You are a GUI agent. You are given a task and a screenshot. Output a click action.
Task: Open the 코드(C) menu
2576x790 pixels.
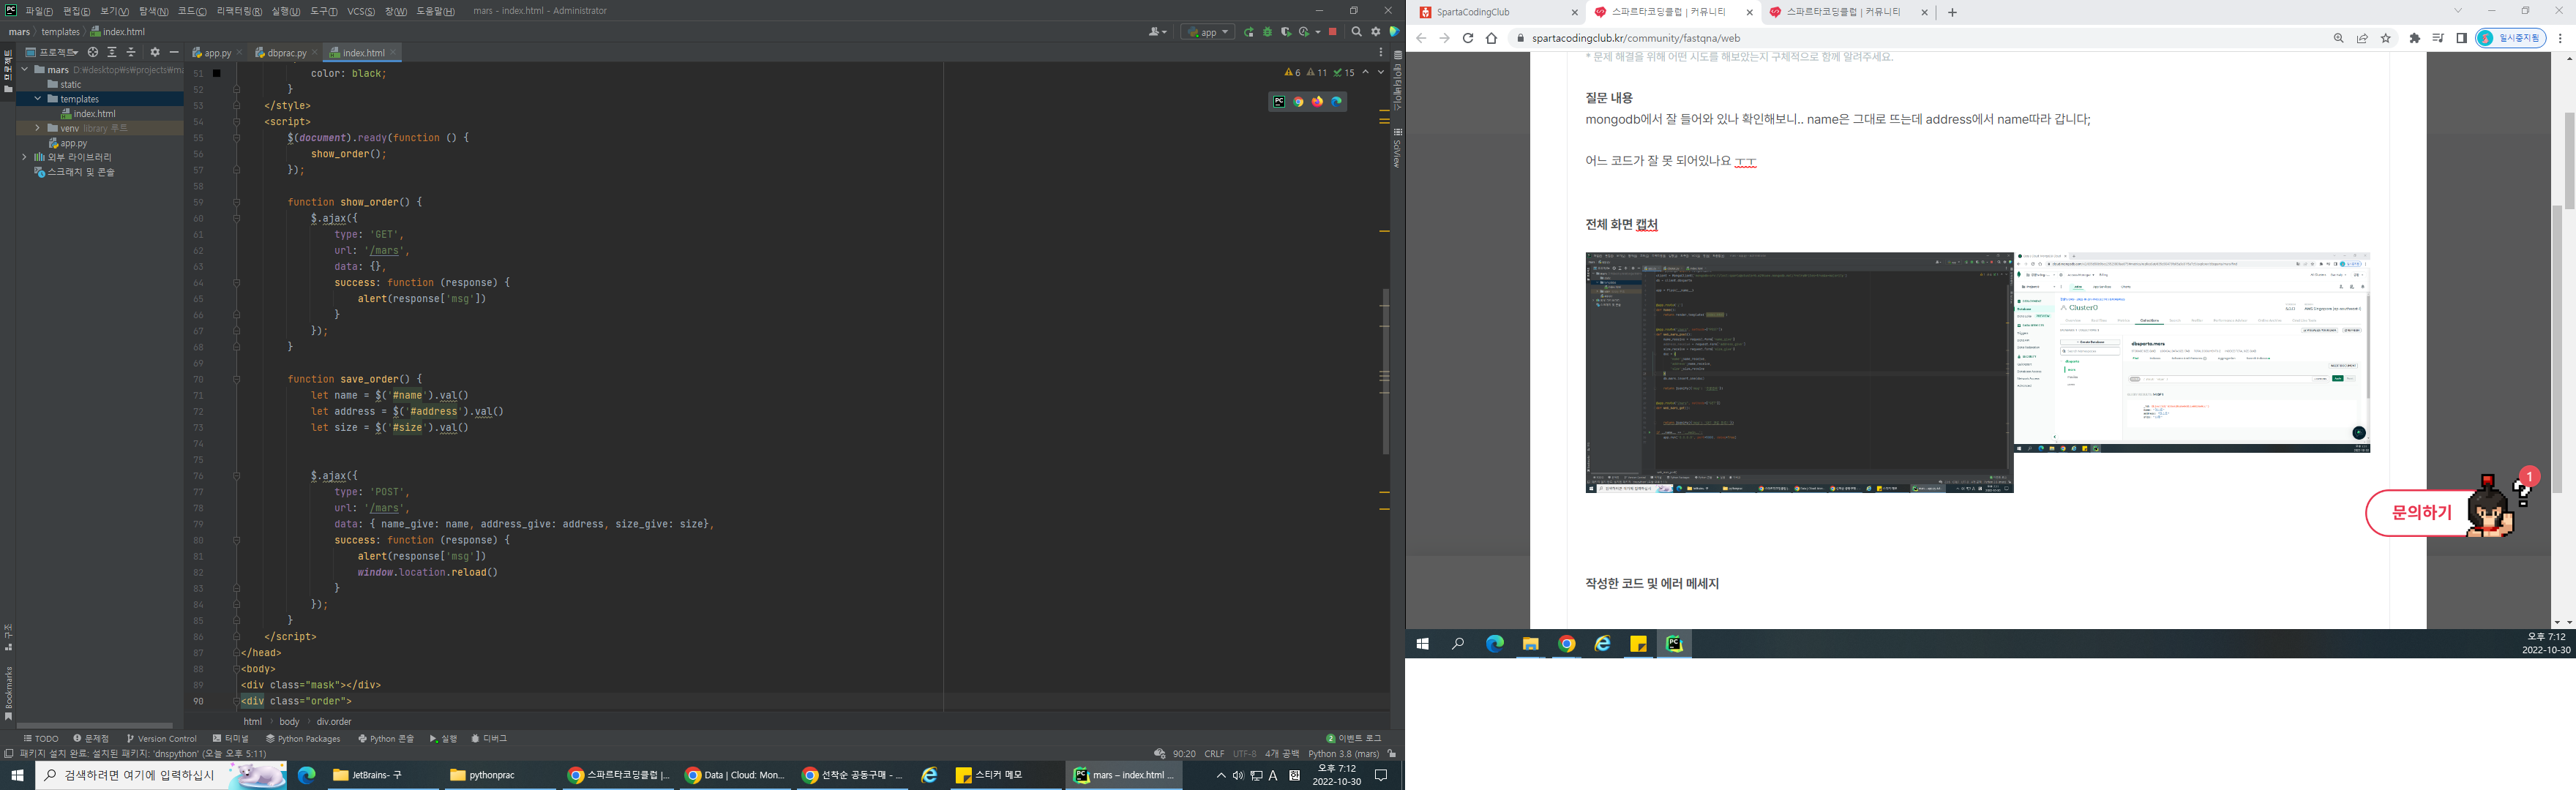click(x=192, y=11)
